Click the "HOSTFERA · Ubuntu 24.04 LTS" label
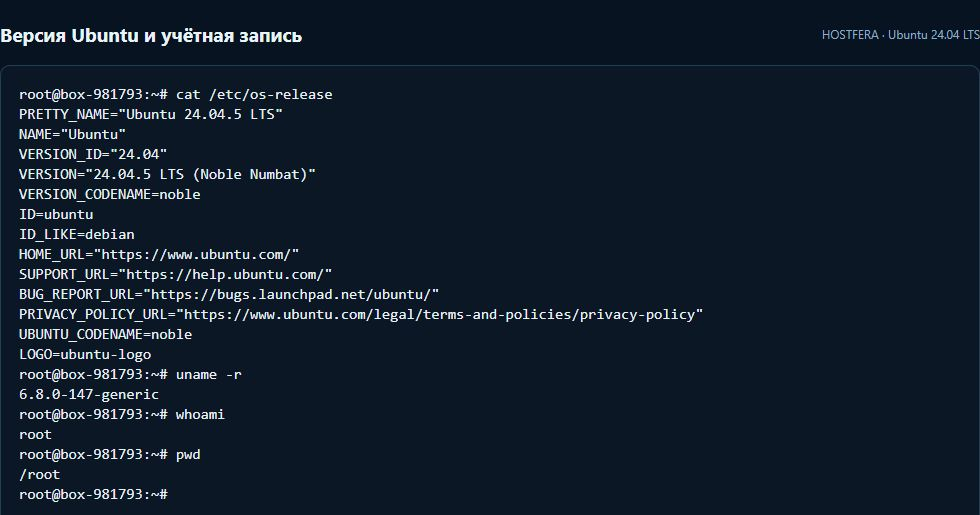980x515 pixels. coord(901,35)
